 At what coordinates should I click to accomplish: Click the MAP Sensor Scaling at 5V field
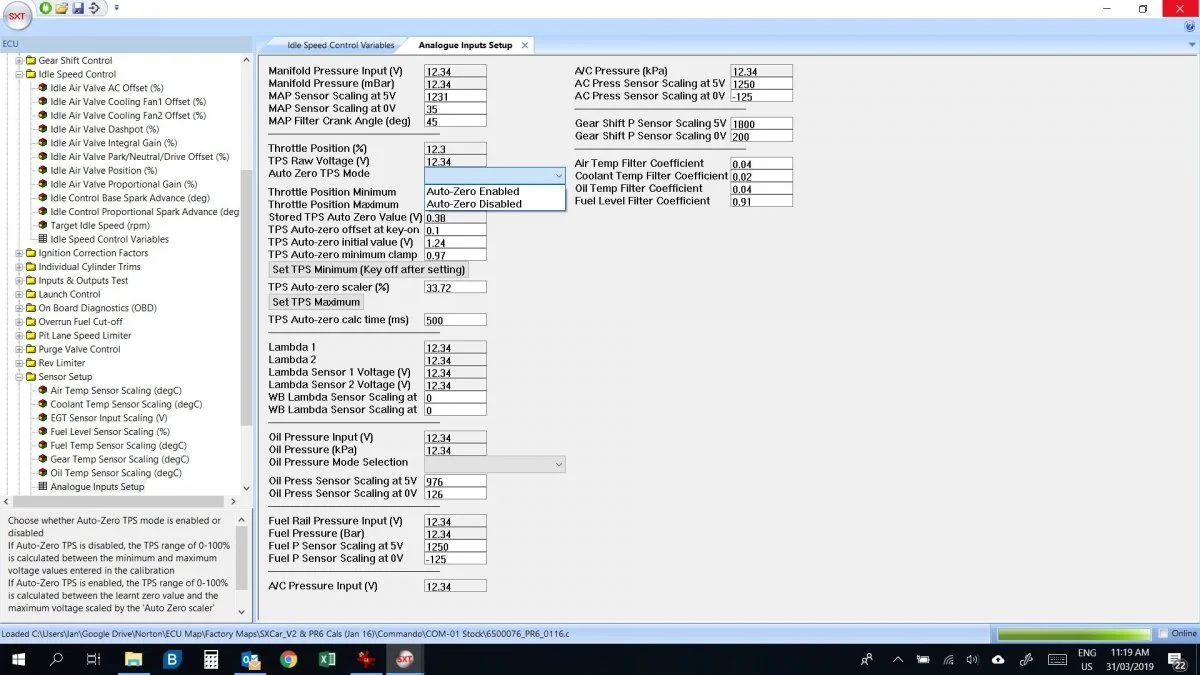tap(455, 97)
